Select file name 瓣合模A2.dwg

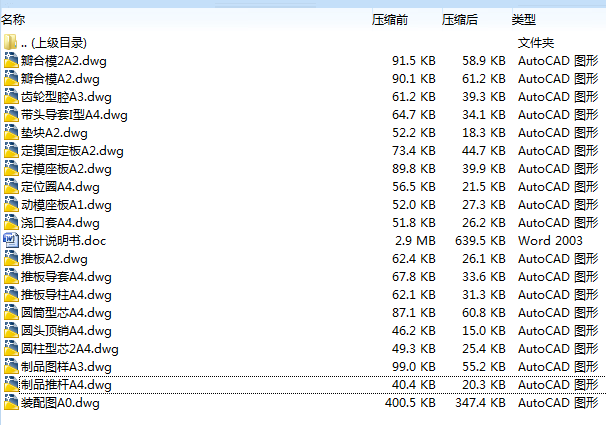pyautogui.click(x=60, y=79)
